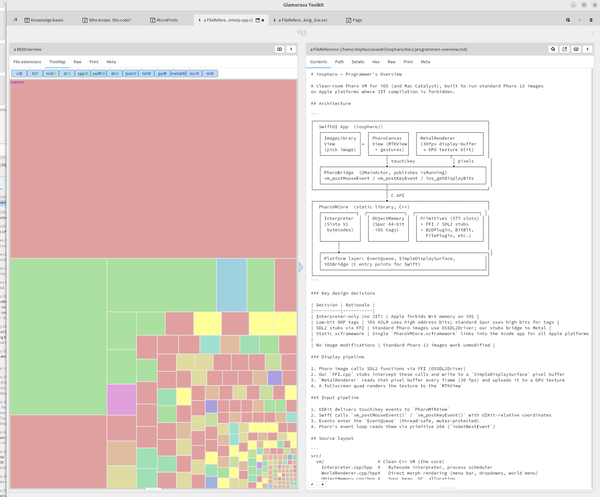Toggle the 'st' file extension filter
600x497 pixels.
click(x=67, y=73)
